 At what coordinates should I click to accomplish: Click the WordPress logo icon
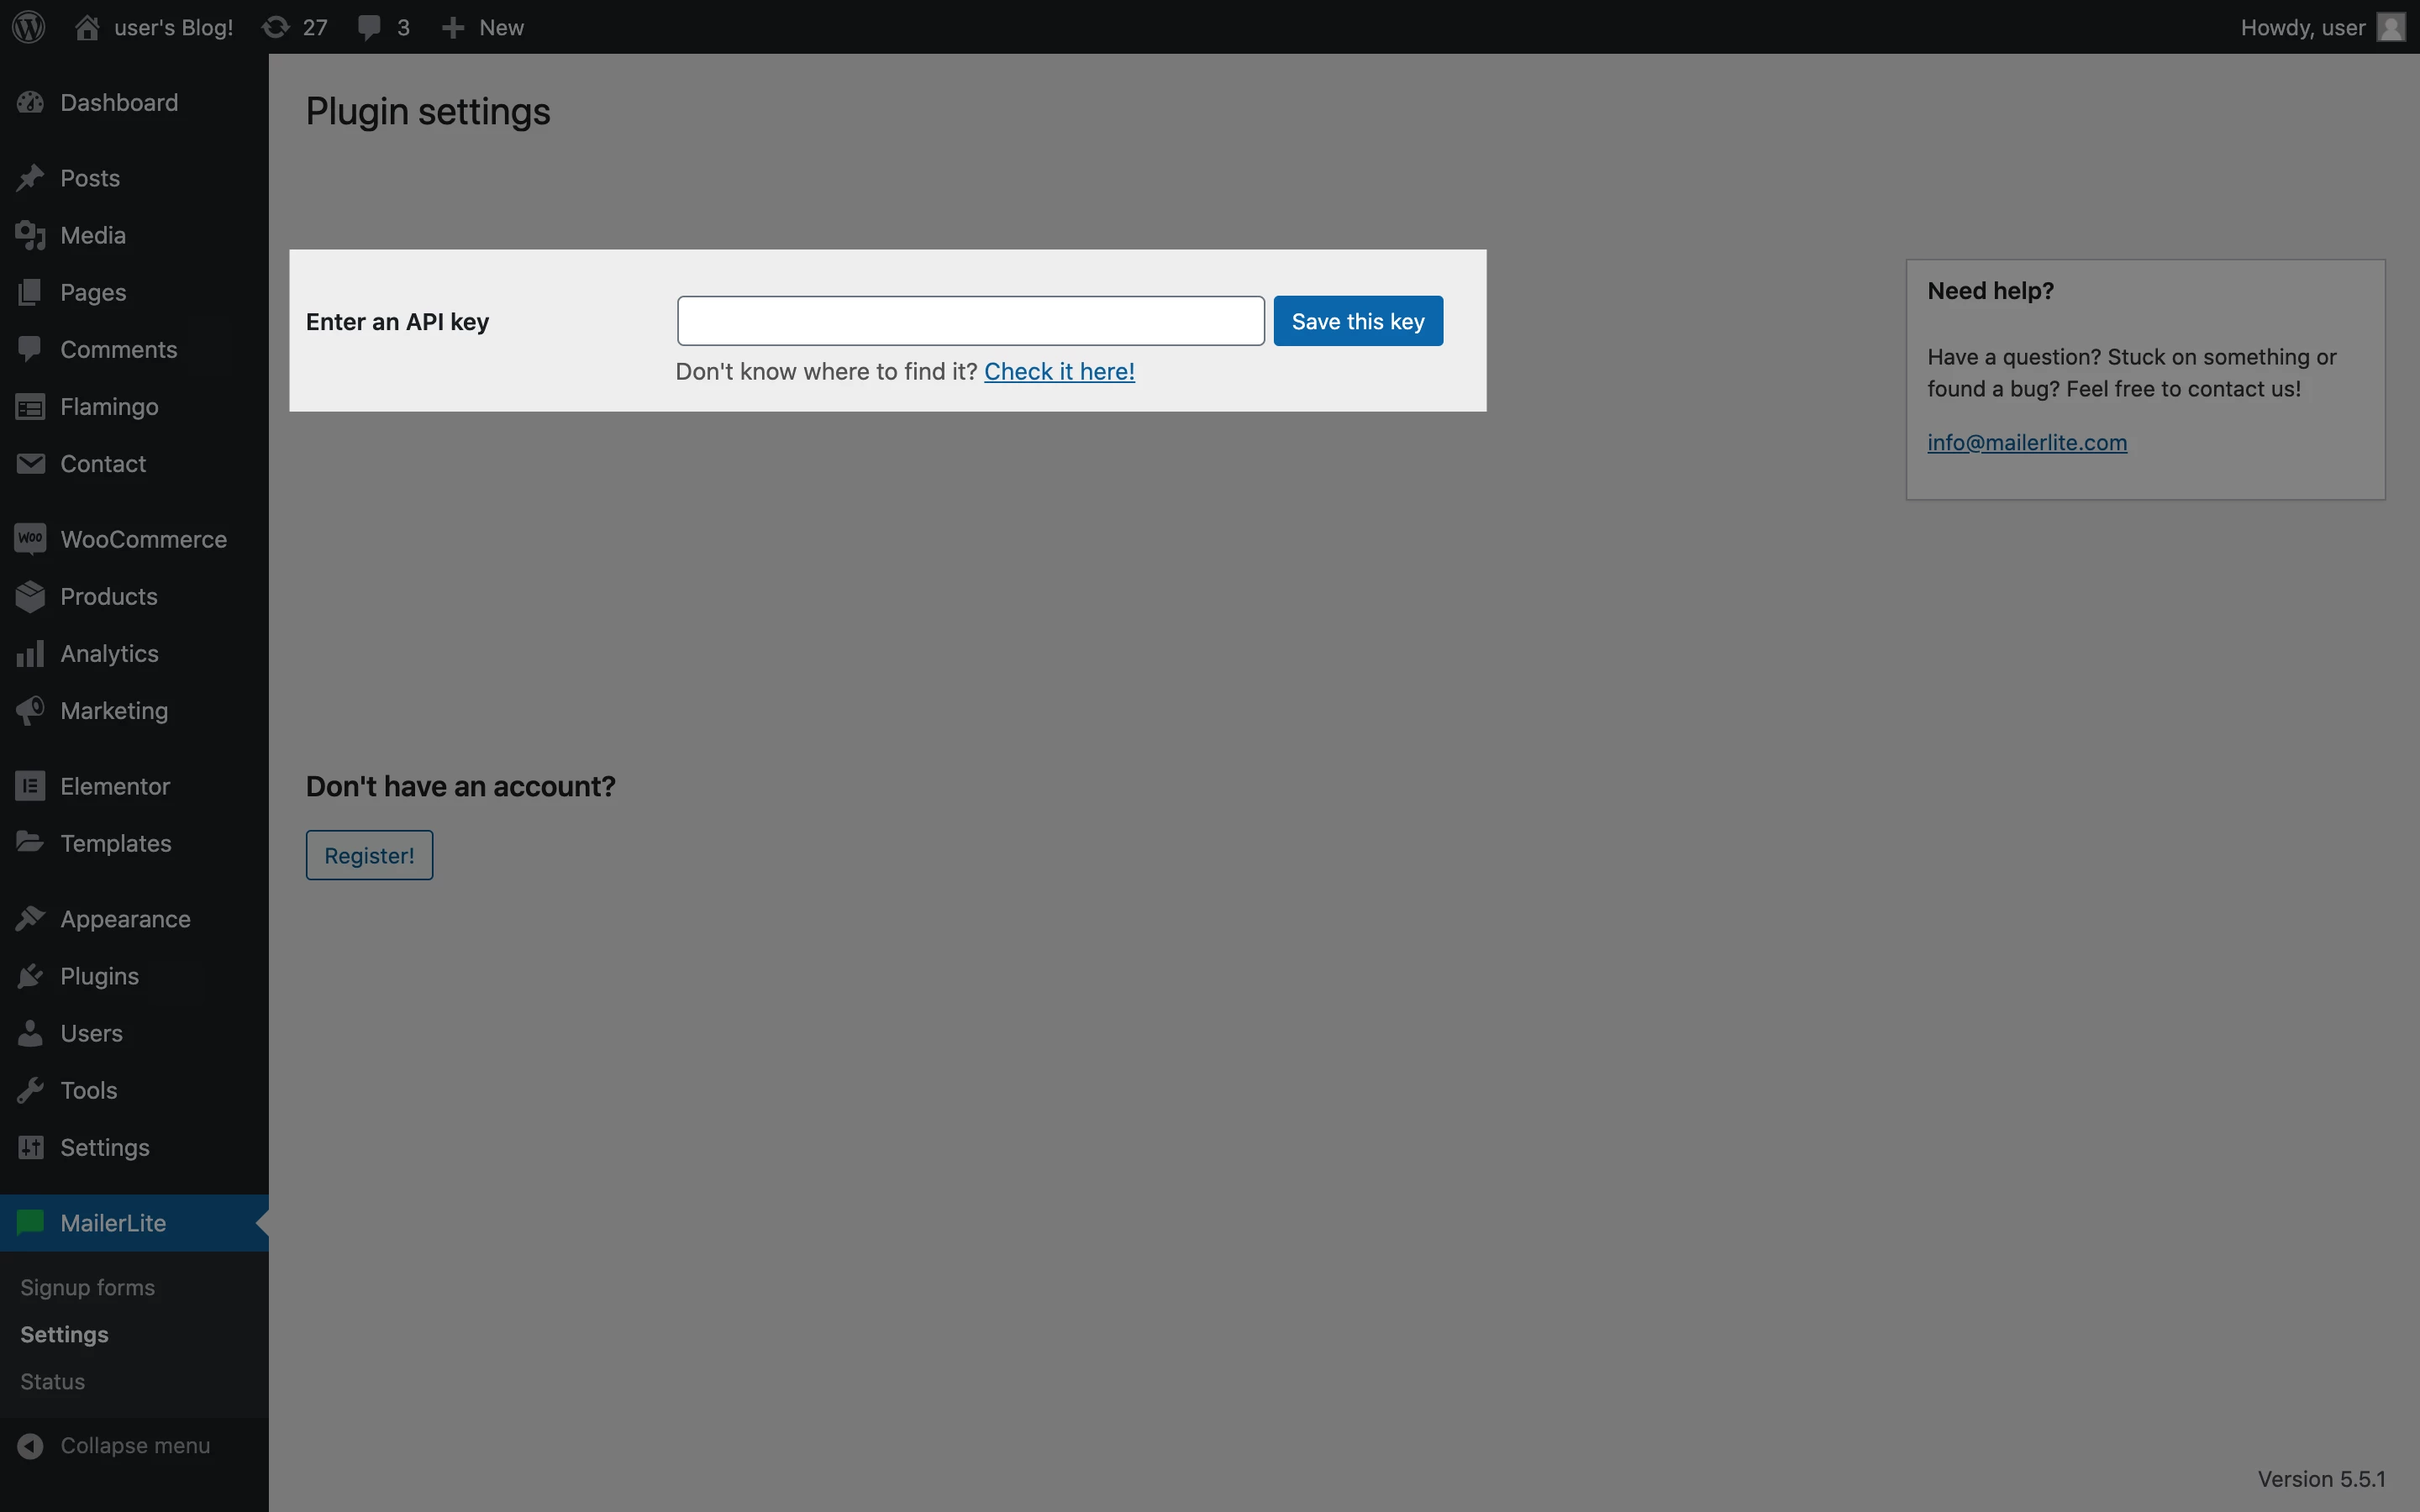[29, 27]
